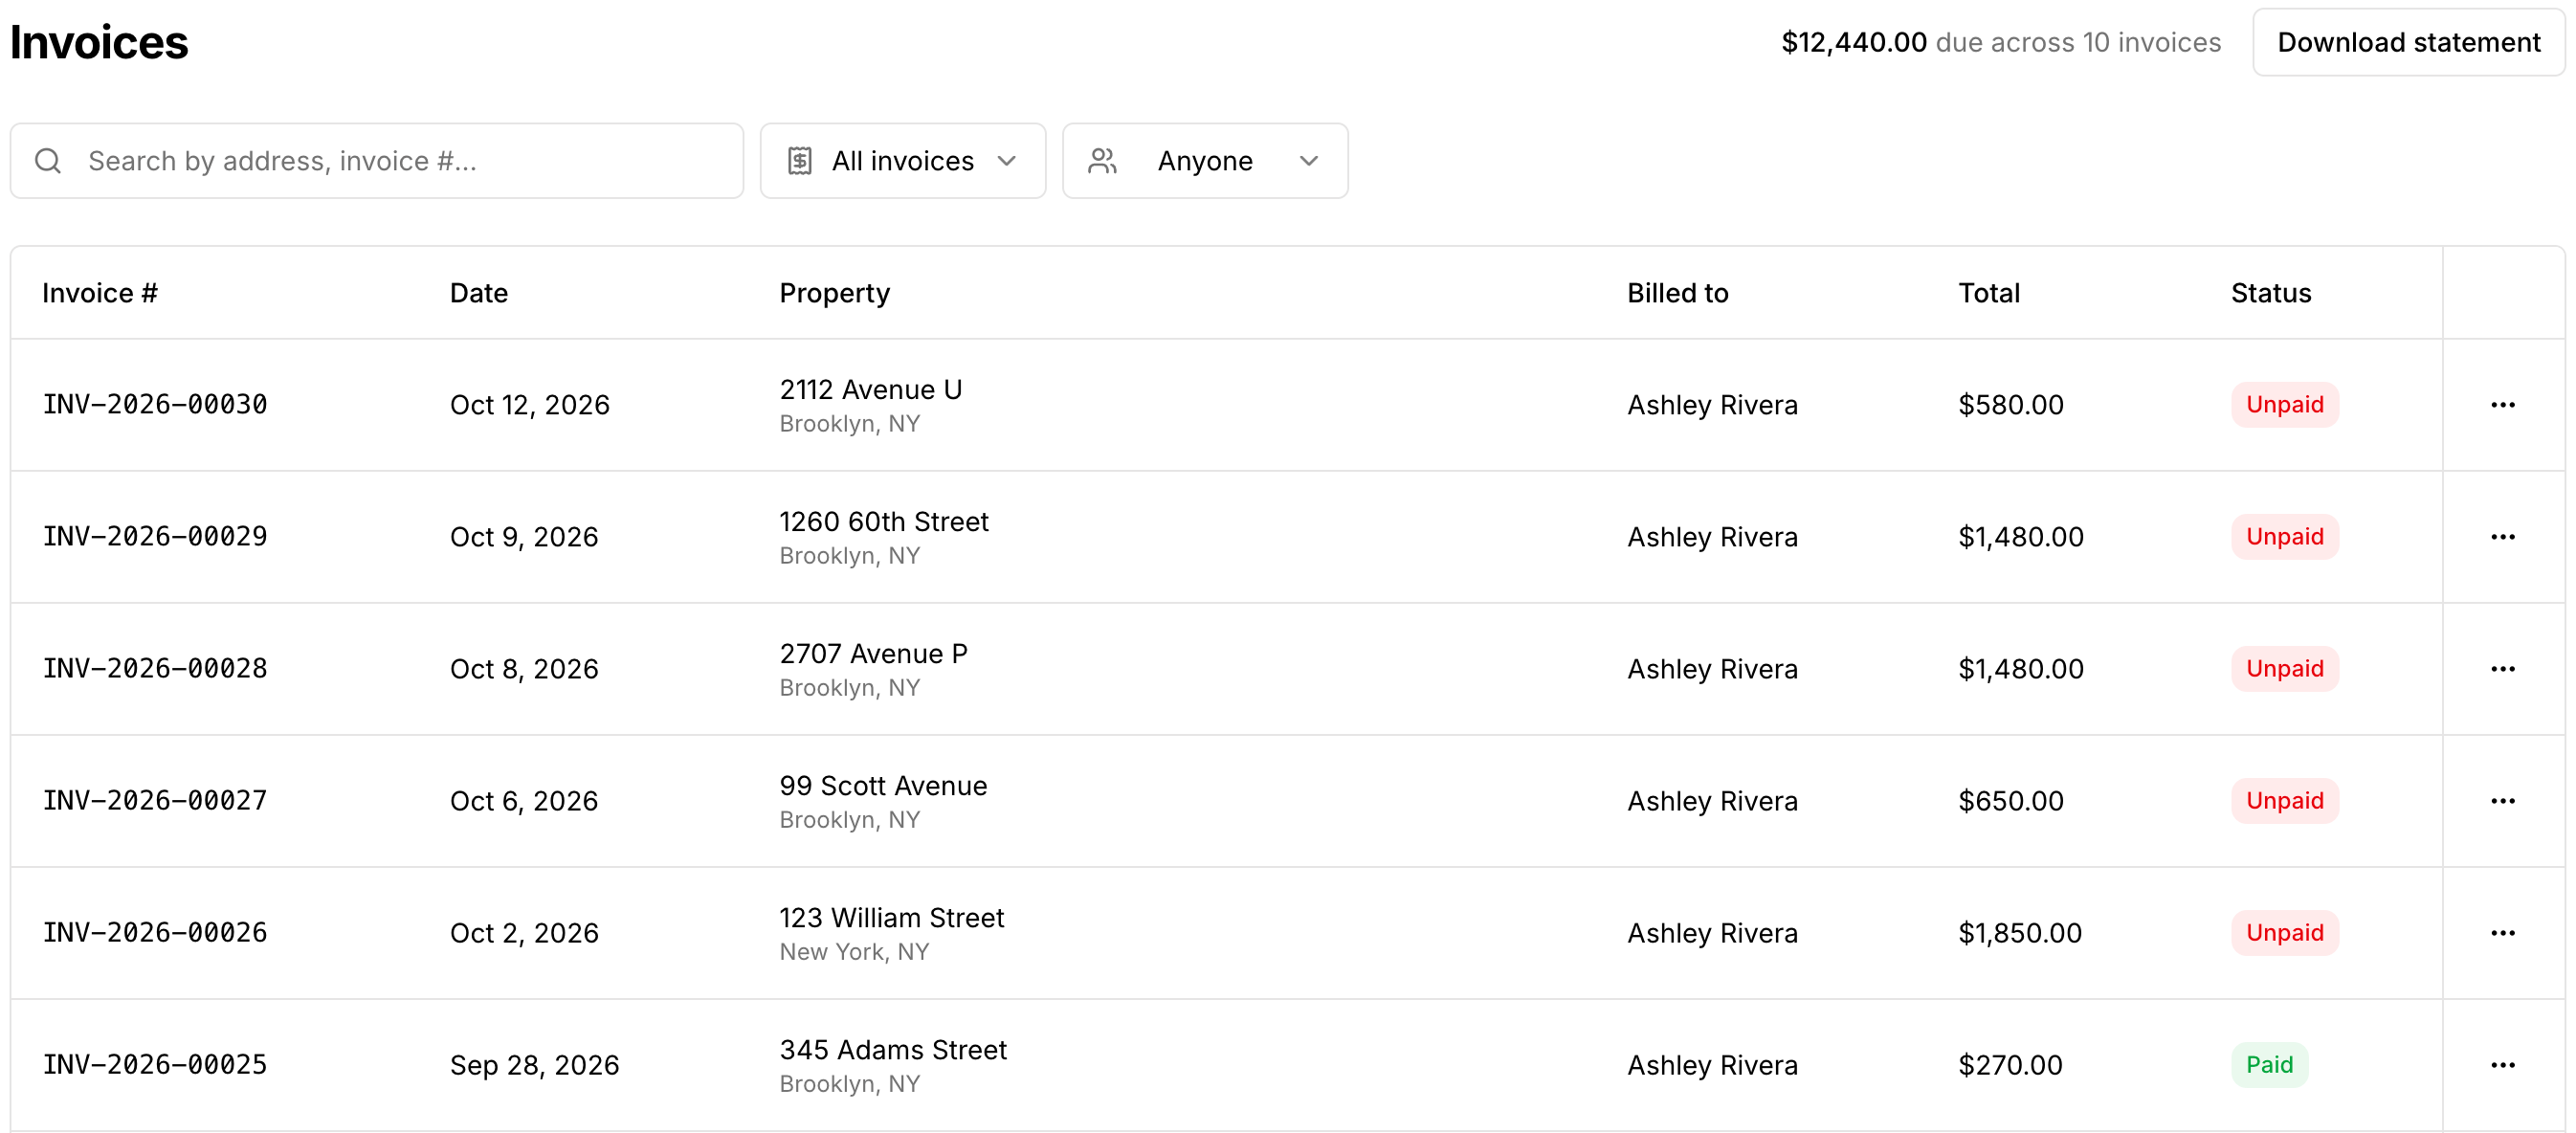Click the Oct 12, 2026 date
Viewport: 2576px width, 1133px height.
click(x=530, y=405)
